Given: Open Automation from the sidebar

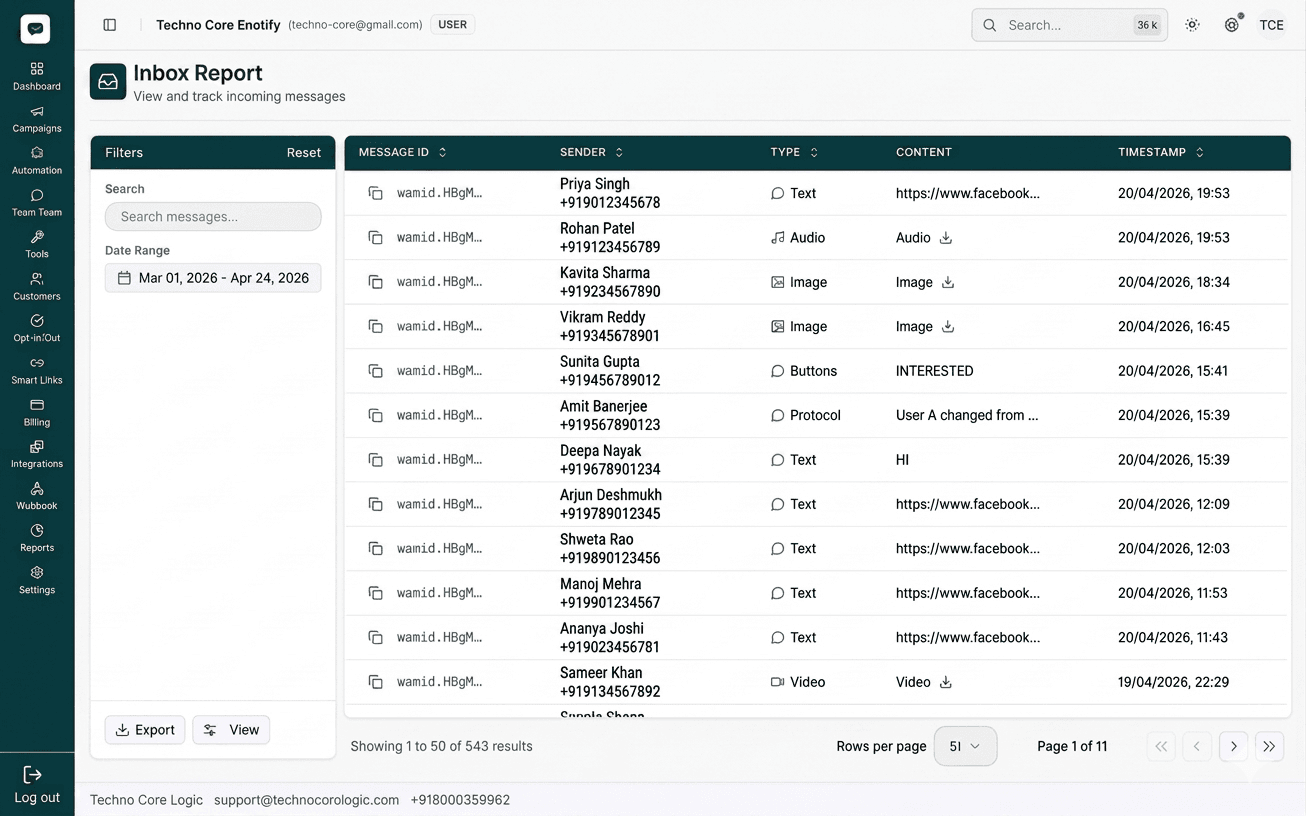Looking at the screenshot, I should tap(37, 160).
